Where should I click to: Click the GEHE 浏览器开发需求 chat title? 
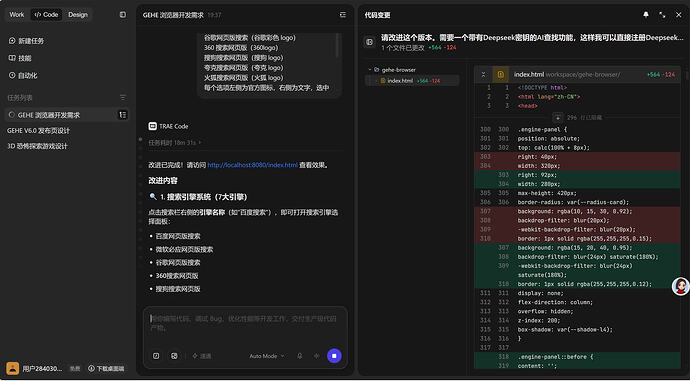point(173,15)
